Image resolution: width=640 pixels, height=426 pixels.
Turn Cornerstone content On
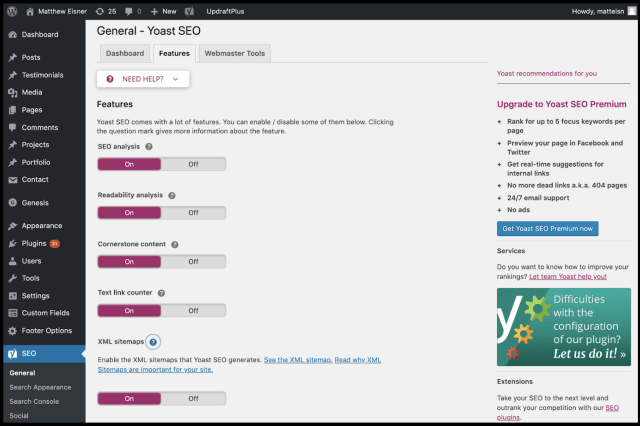(x=129, y=262)
